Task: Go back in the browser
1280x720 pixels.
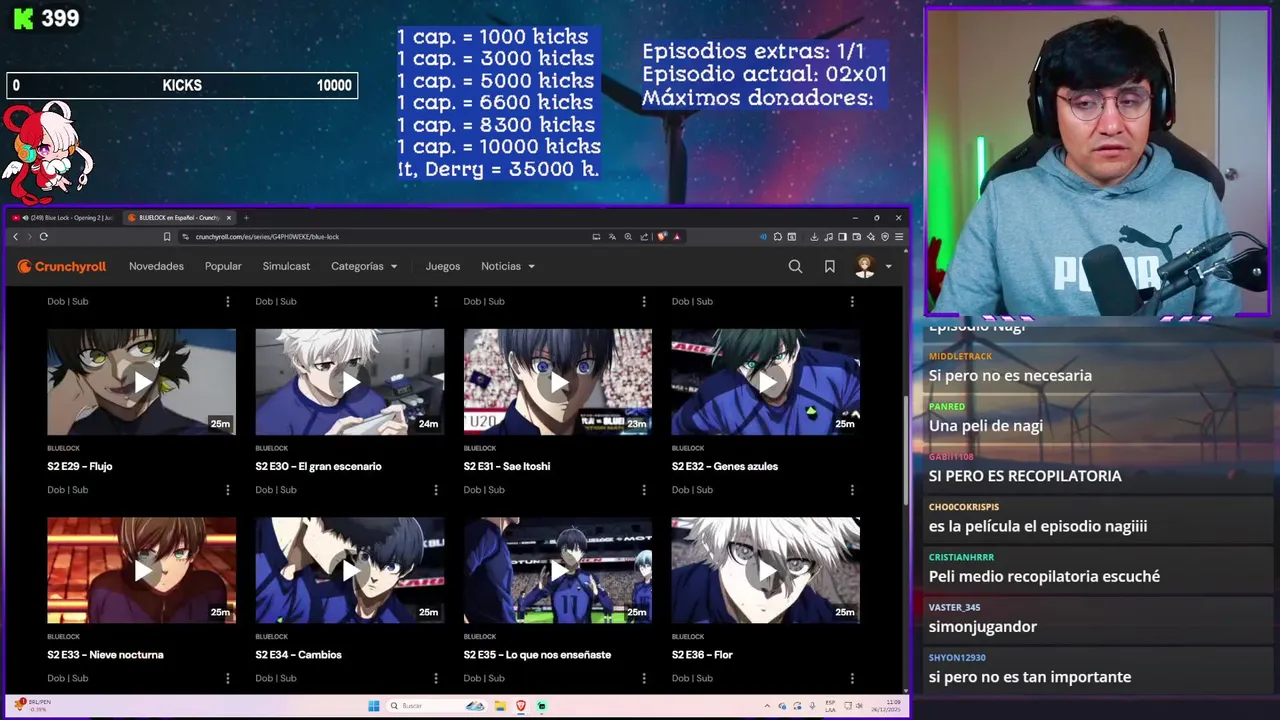Action: pyautogui.click(x=15, y=237)
